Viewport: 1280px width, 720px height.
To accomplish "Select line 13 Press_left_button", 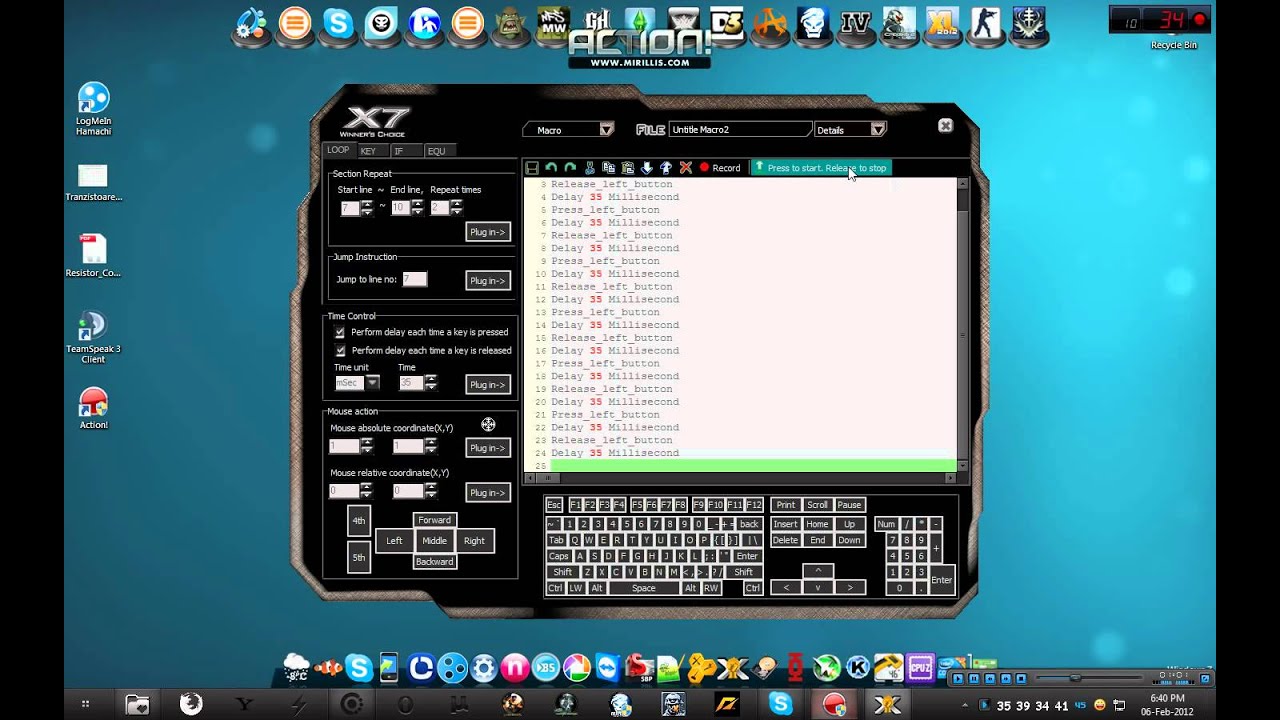I will point(605,312).
